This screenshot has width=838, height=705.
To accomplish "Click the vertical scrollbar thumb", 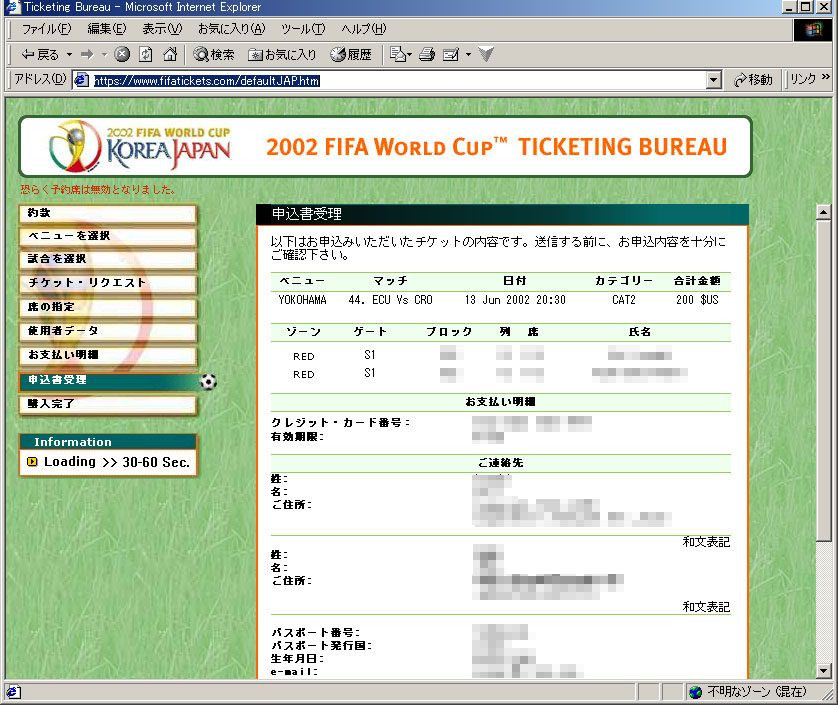I will [x=824, y=382].
